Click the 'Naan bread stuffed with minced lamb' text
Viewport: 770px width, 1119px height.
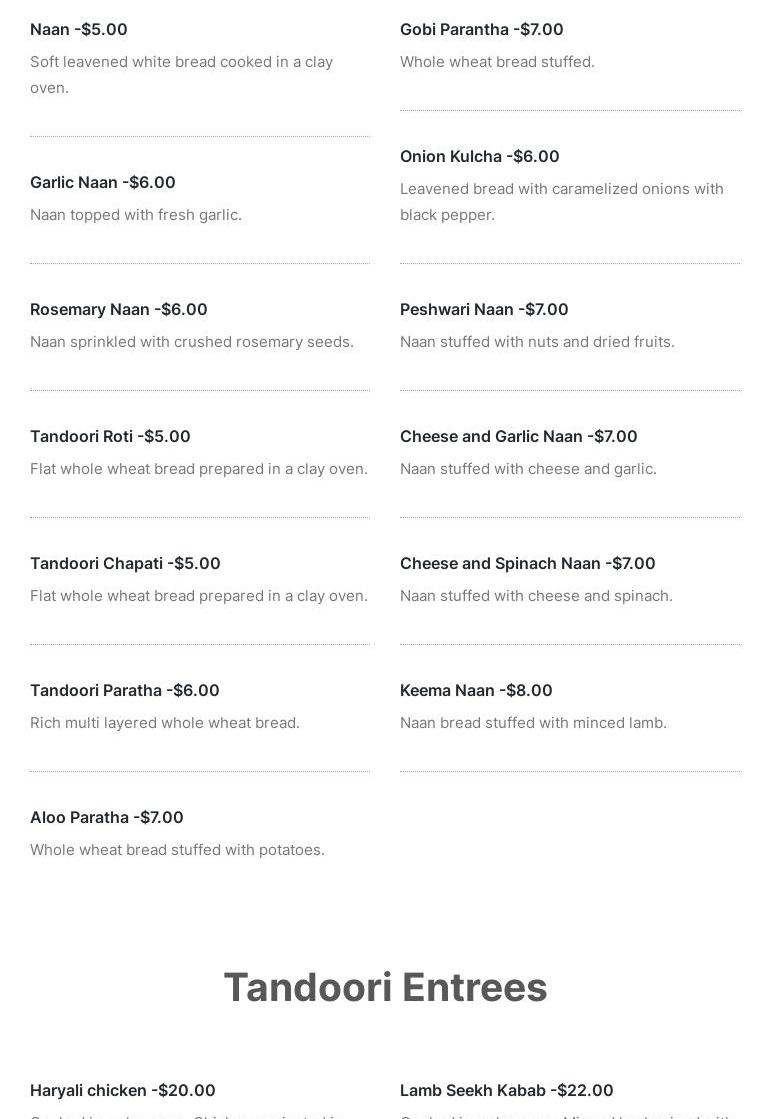[x=533, y=722]
